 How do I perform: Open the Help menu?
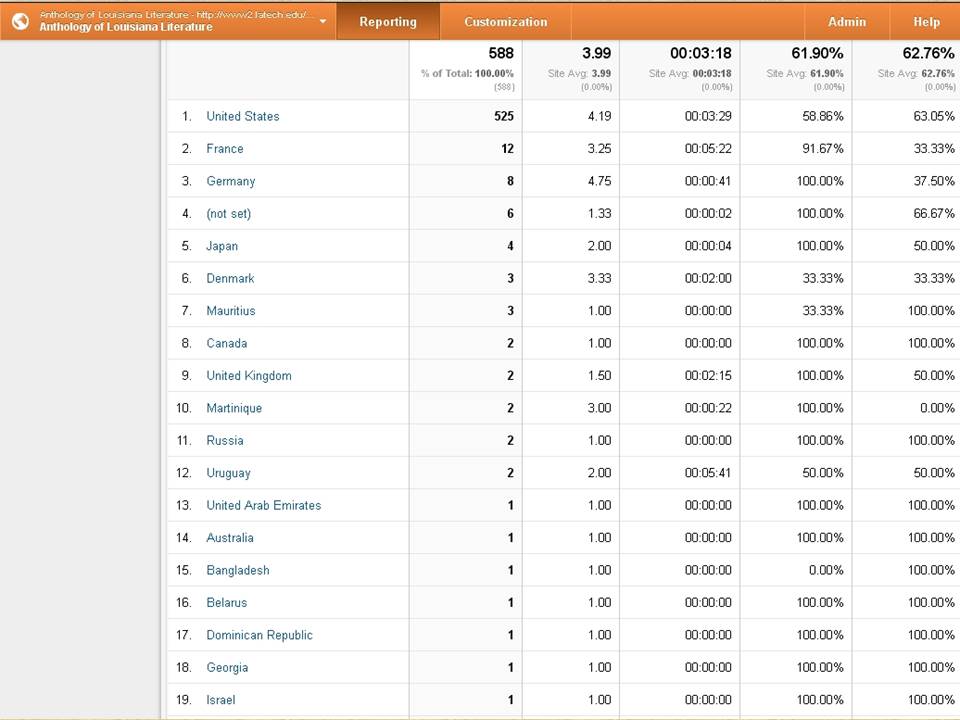(x=926, y=22)
